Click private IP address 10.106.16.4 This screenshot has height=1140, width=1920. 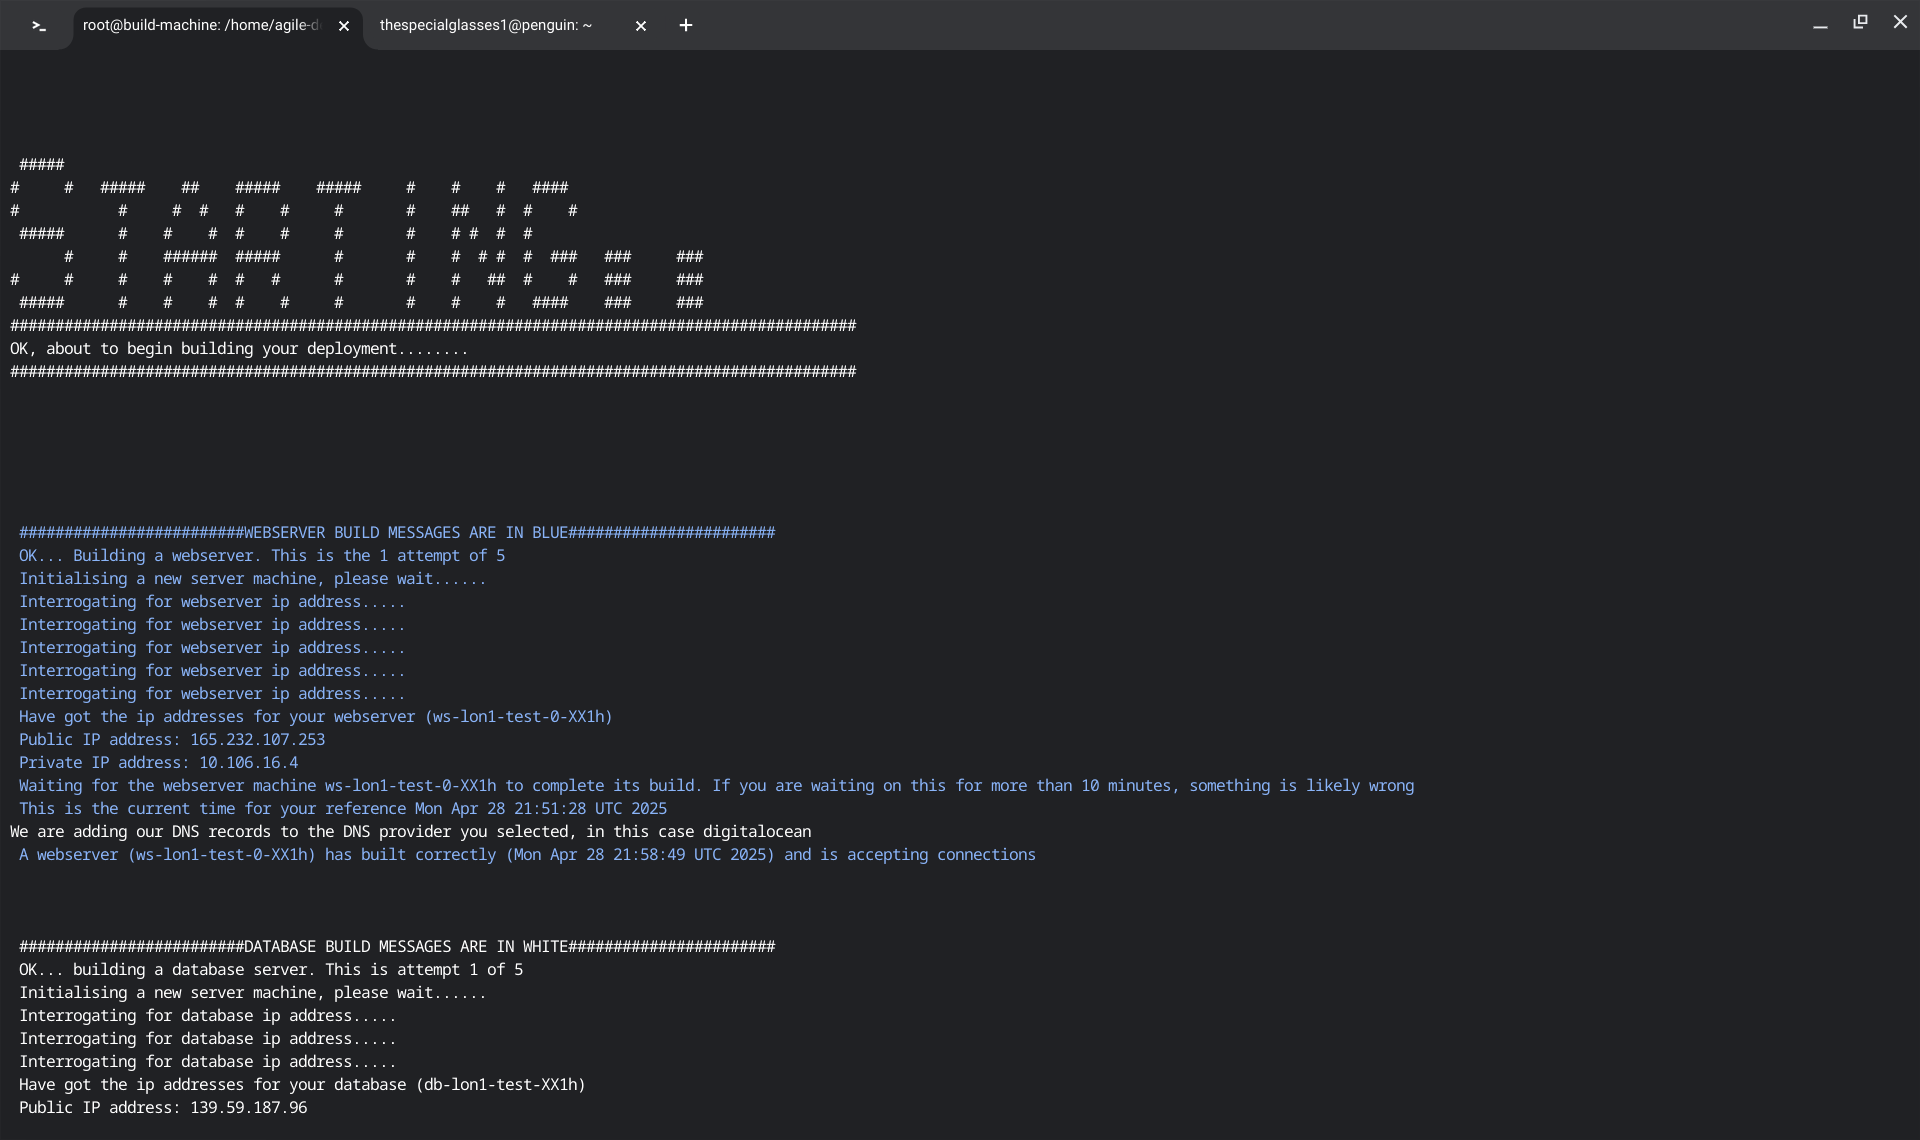point(248,763)
